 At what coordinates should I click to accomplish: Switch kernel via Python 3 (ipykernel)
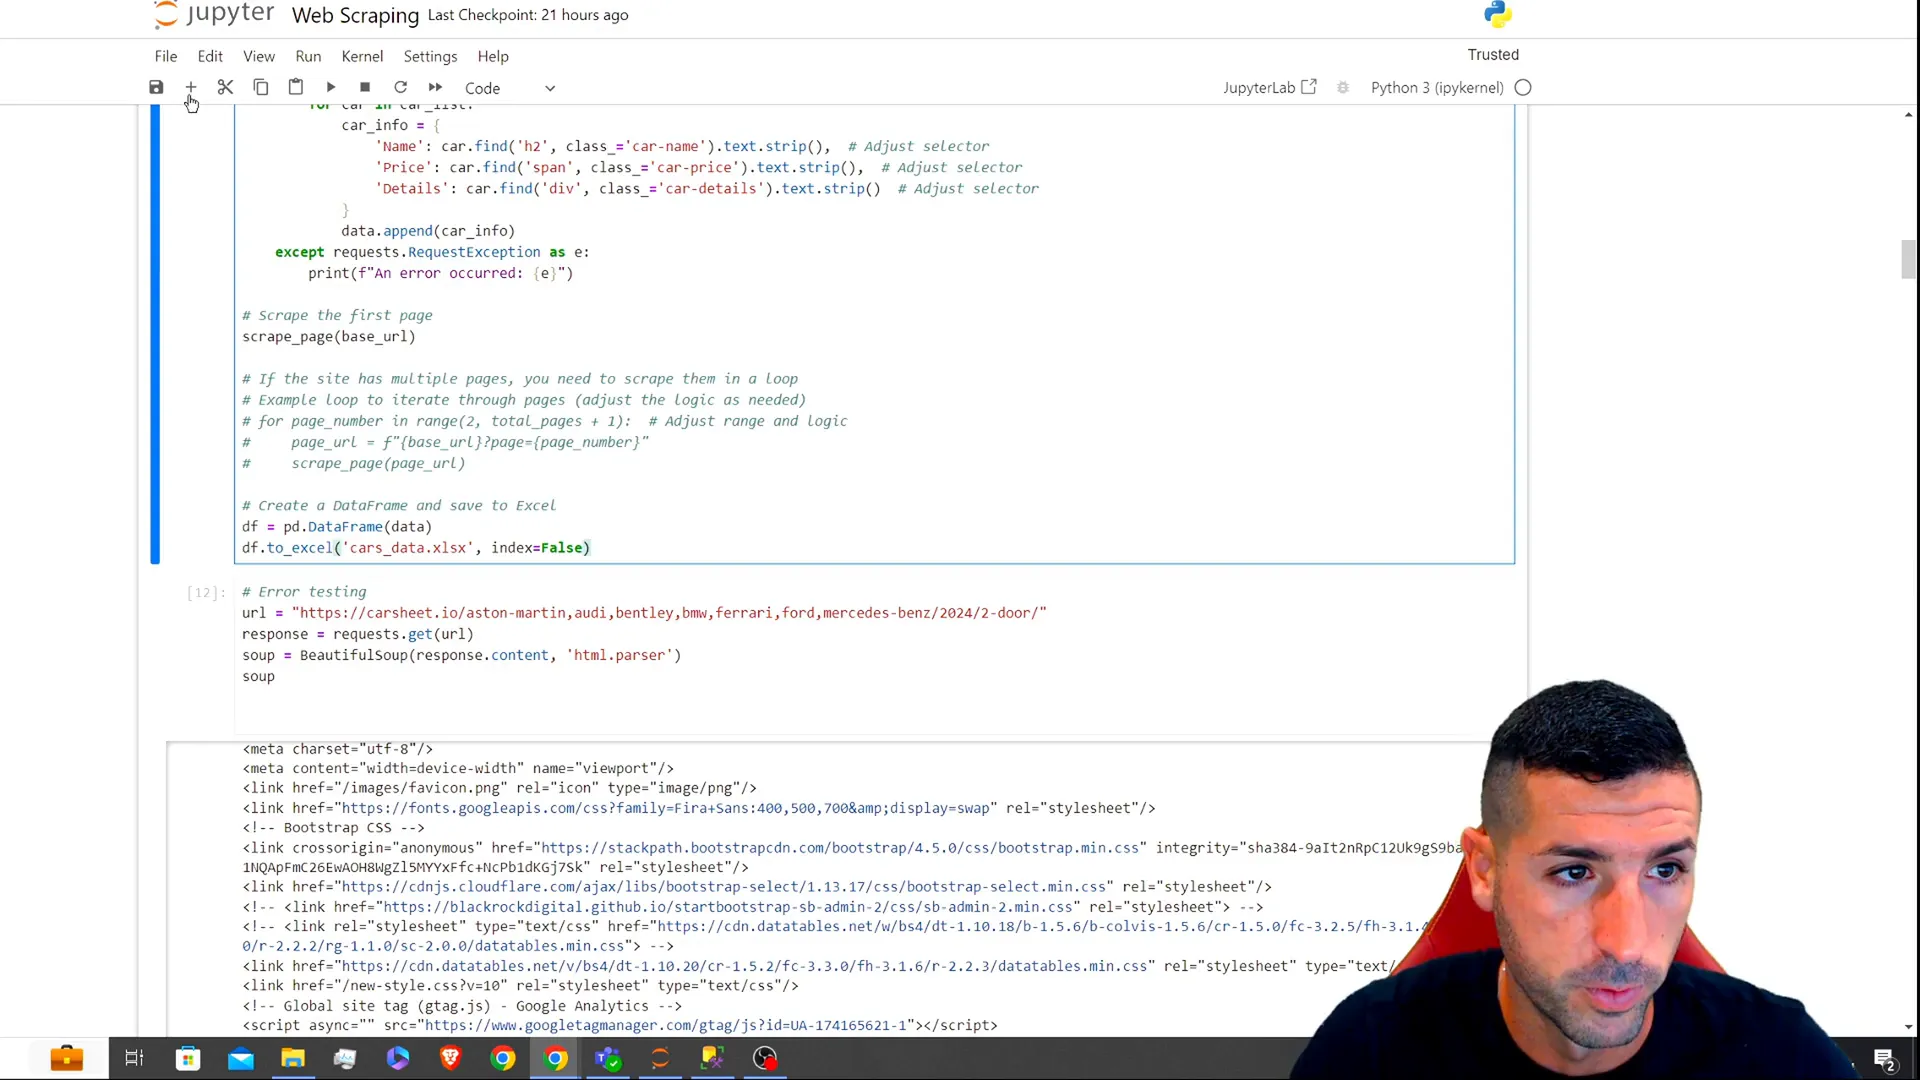click(1437, 88)
